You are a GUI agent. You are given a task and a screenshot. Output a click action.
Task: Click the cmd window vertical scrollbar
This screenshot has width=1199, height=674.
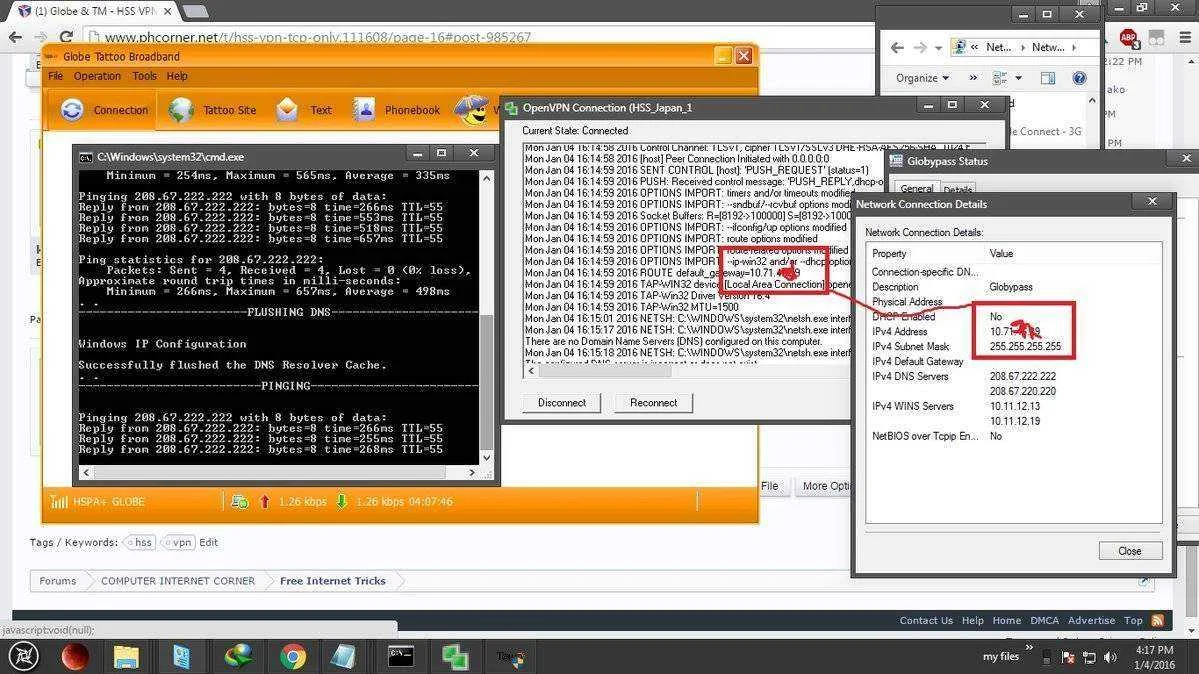486,317
